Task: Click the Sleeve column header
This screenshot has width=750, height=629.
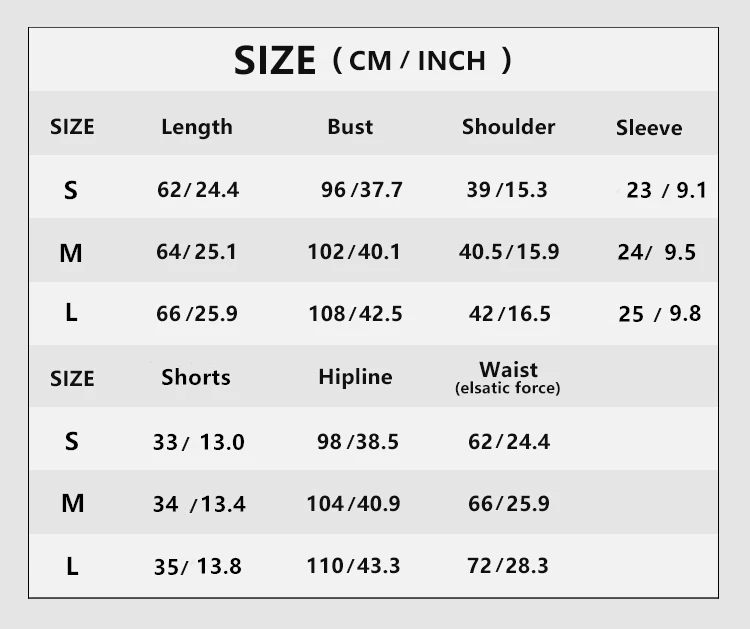Action: click(649, 128)
